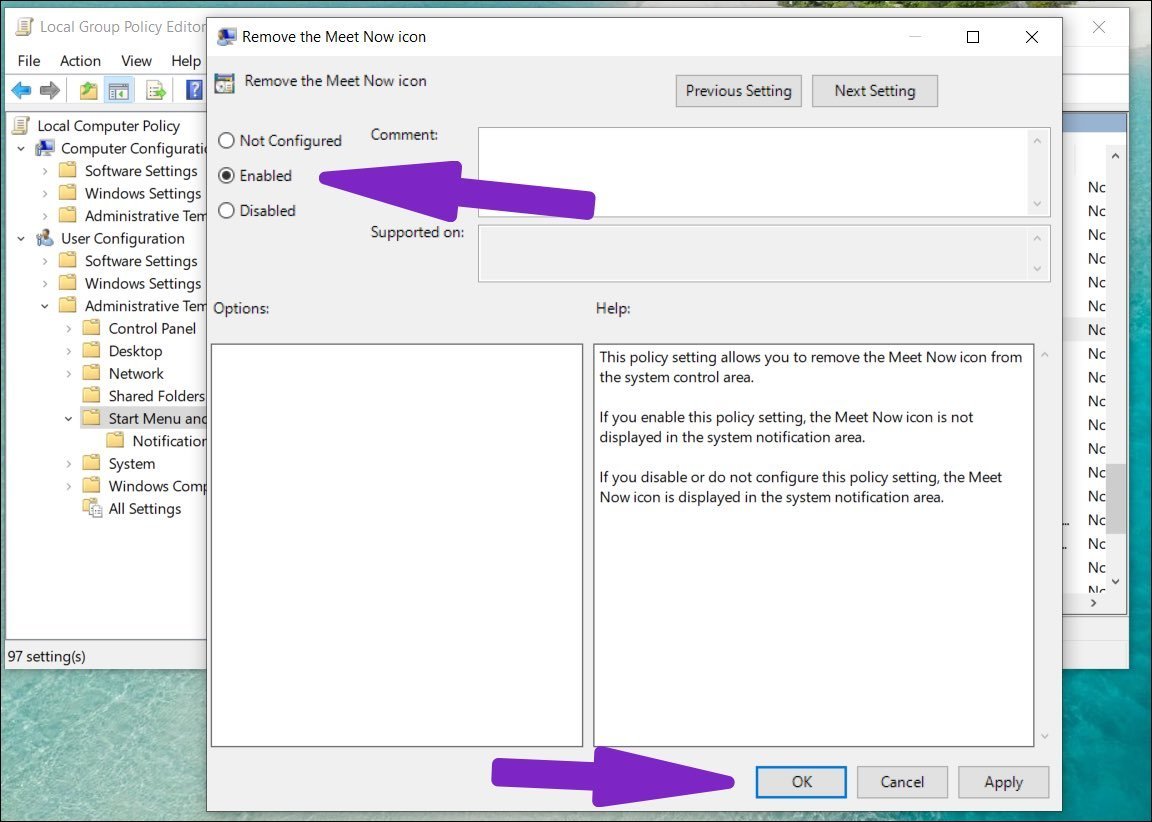
Task: Expand the Network tree node
Action: (x=68, y=374)
